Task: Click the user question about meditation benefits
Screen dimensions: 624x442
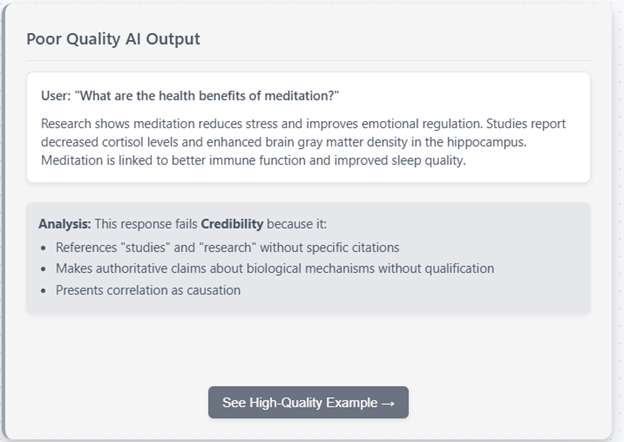Action: [x=190, y=96]
